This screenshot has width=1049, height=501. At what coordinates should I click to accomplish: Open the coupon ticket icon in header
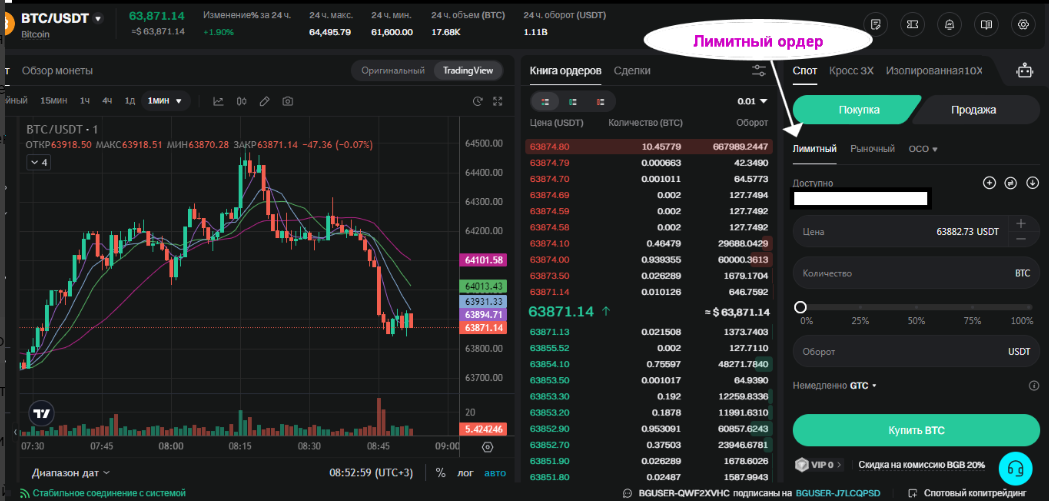912,25
